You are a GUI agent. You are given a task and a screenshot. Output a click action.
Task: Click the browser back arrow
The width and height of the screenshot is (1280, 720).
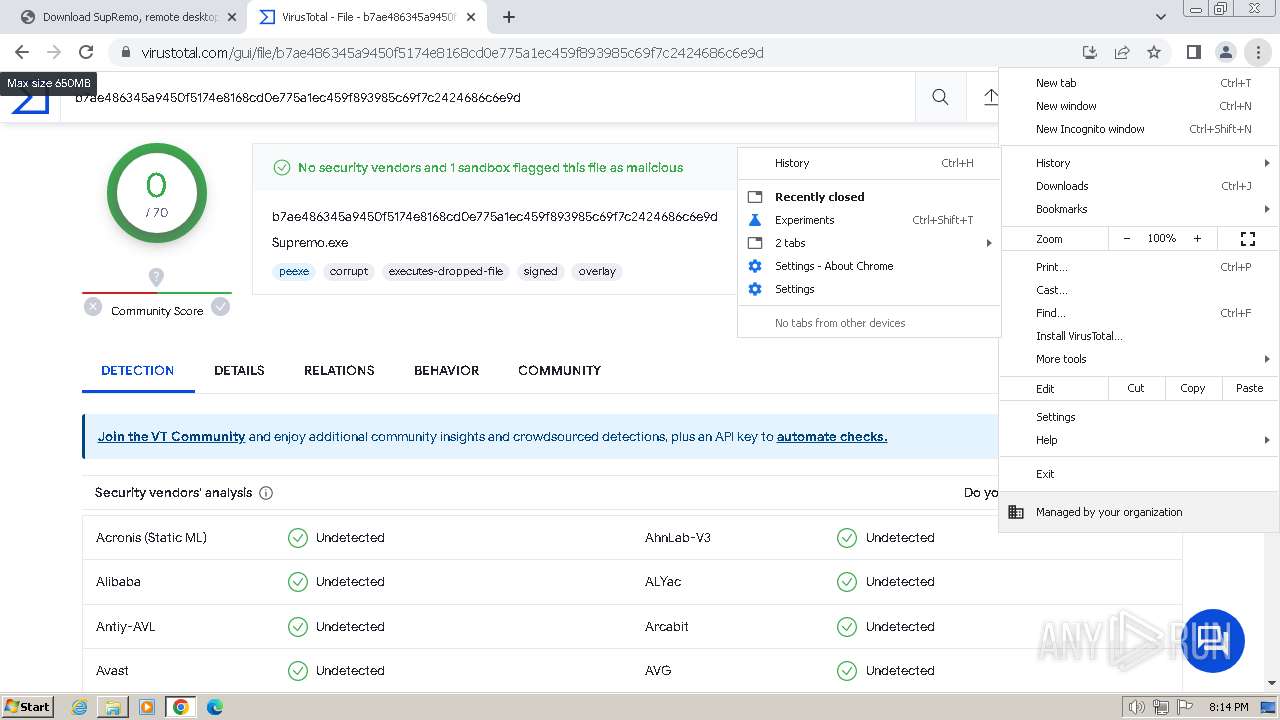22,52
